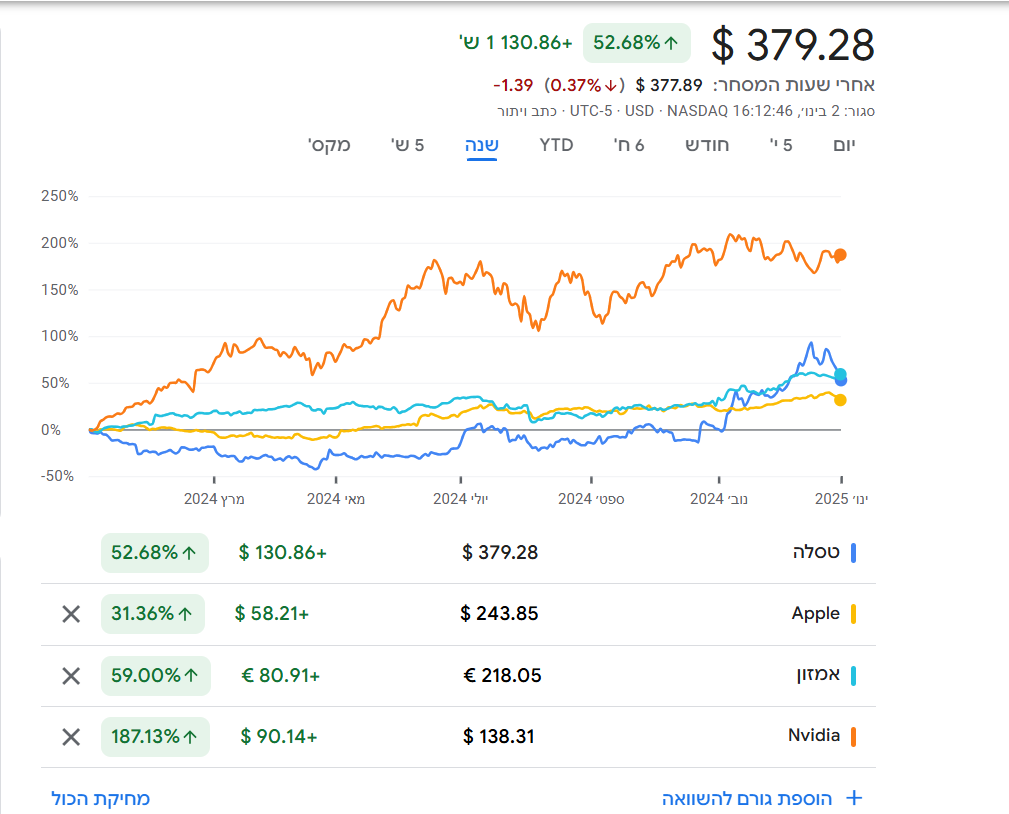
Task: Click Apple's 31.36% change badge
Action: pos(153,614)
